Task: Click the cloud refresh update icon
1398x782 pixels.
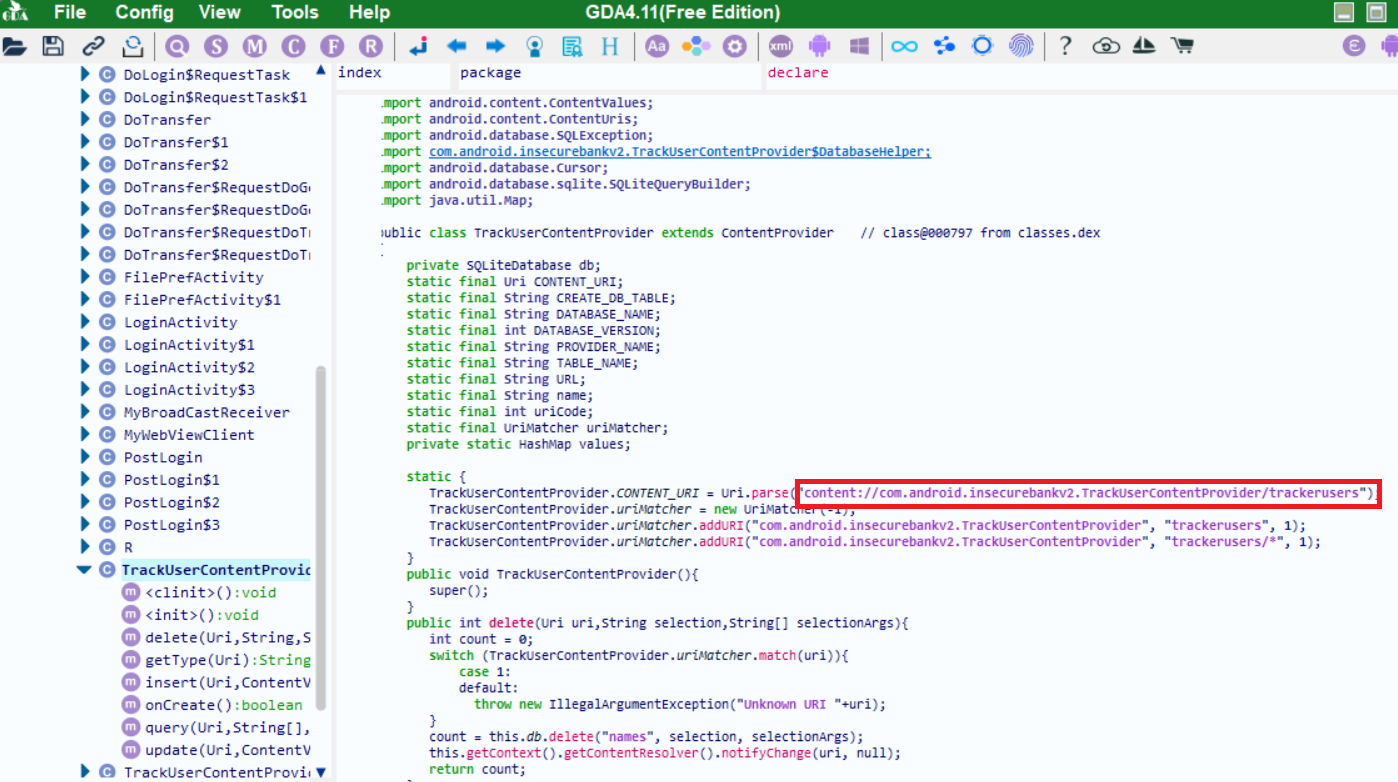Action: pyautogui.click(x=1105, y=46)
